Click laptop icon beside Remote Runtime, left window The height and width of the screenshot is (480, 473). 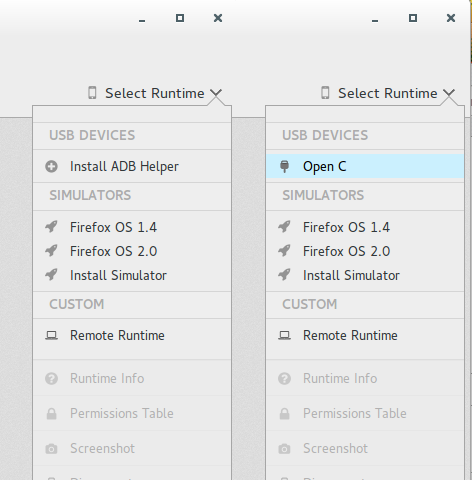click(51, 335)
